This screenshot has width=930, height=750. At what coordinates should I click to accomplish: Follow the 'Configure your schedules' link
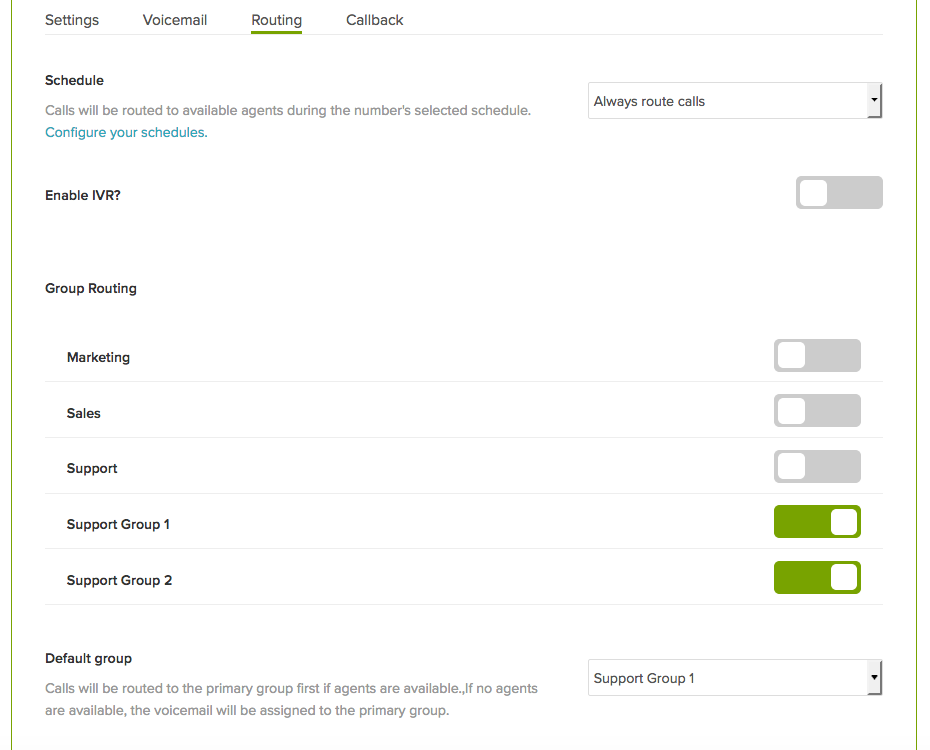pos(126,132)
